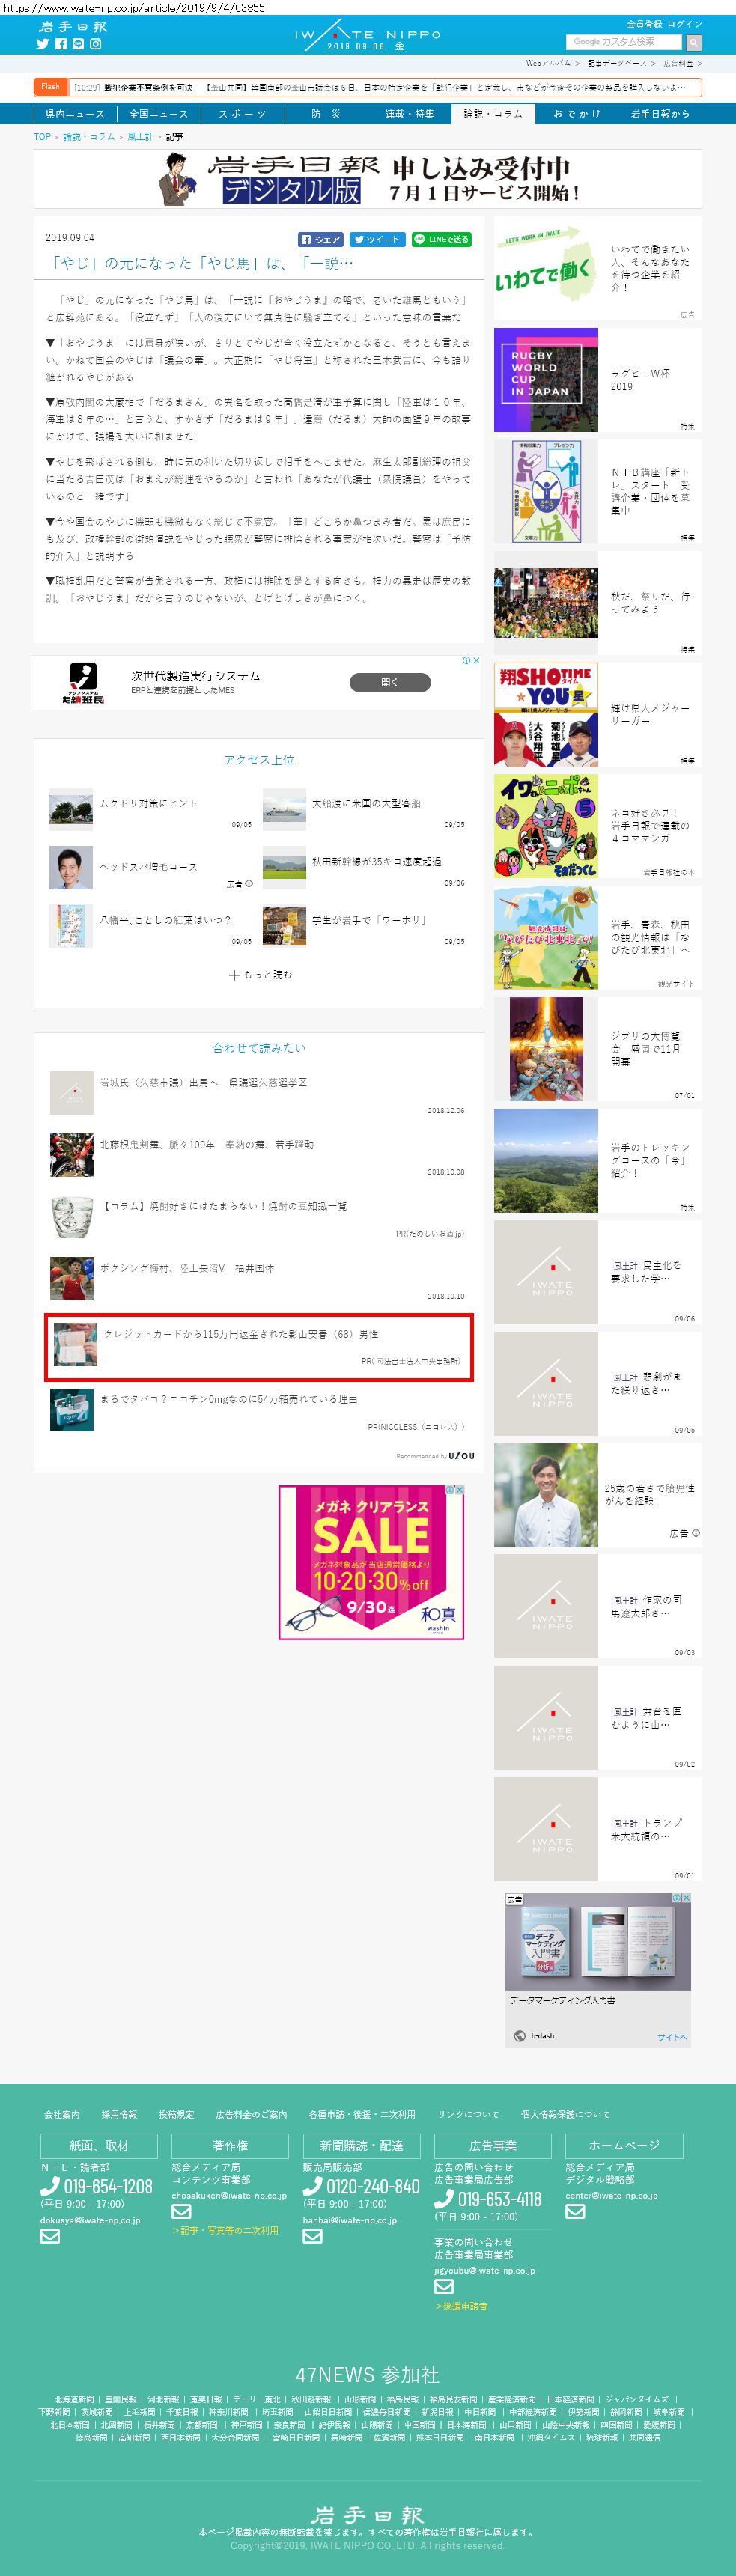
Task: Click the 開く button in the MES ad
Action: (x=390, y=682)
